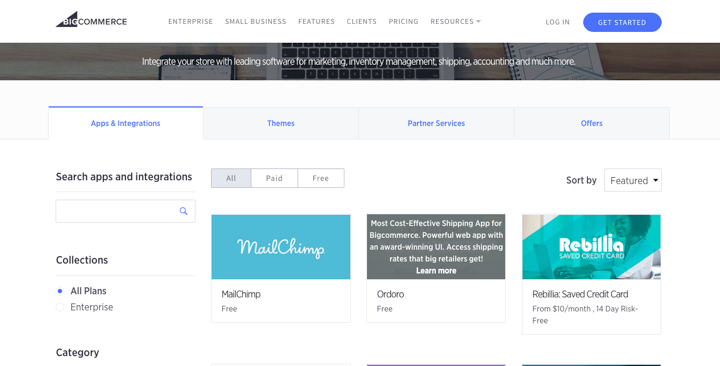Open the Ordoro app thumbnail

436,247
